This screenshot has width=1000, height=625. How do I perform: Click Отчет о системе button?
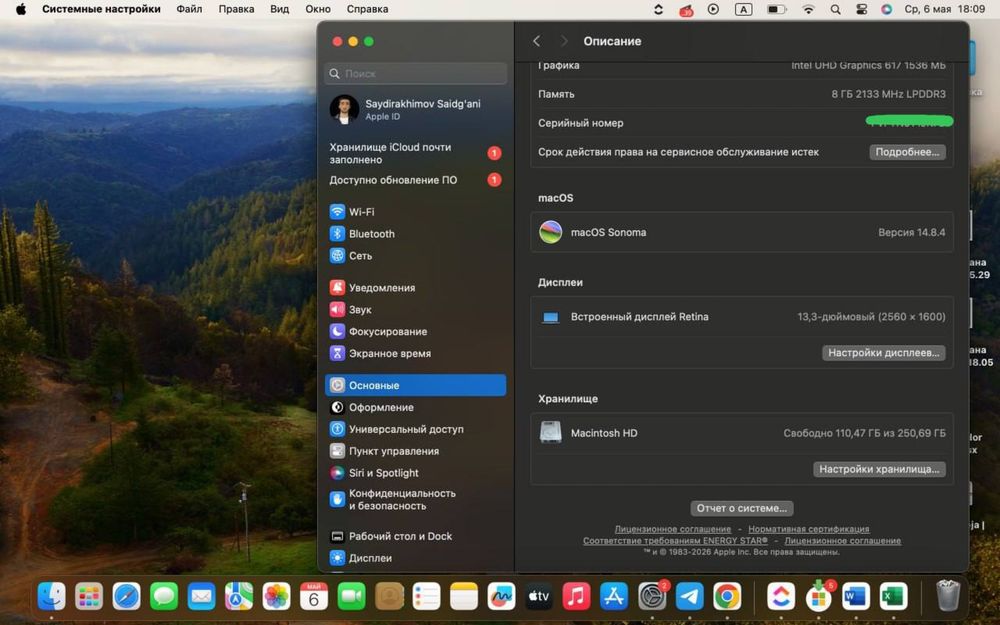(742, 508)
